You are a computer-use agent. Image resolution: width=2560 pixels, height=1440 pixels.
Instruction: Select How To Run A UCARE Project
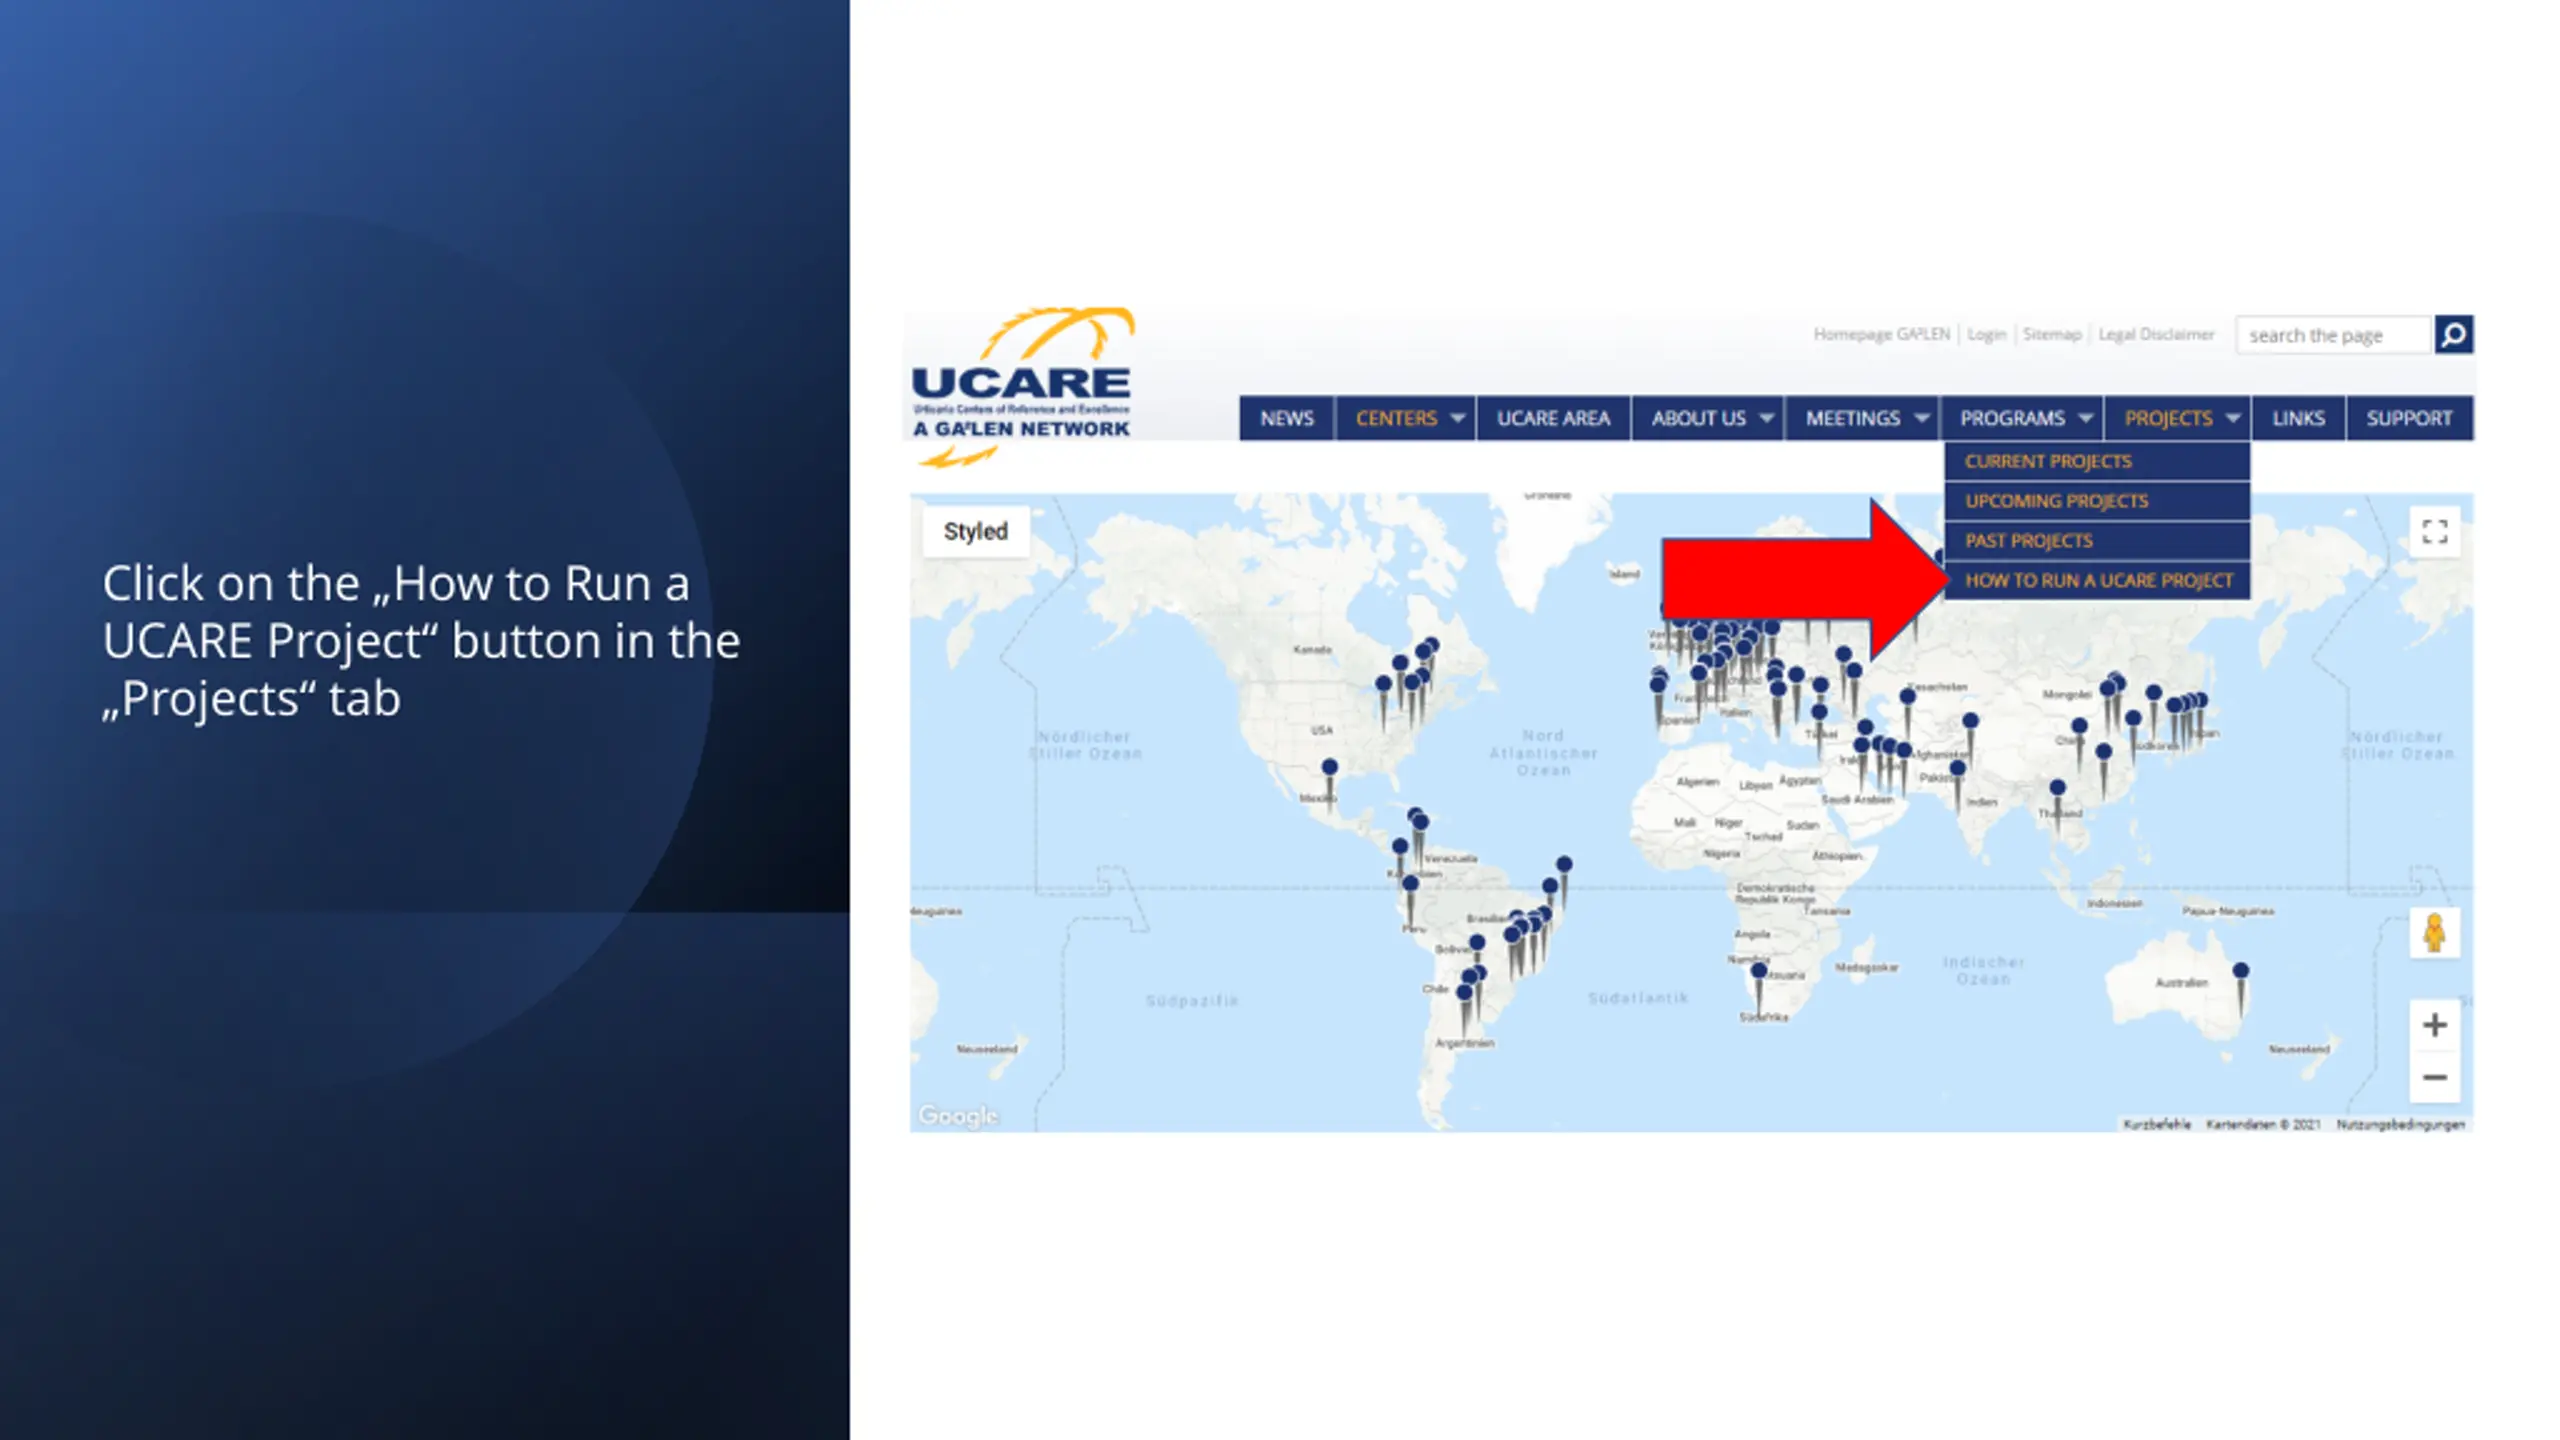point(2098,581)
